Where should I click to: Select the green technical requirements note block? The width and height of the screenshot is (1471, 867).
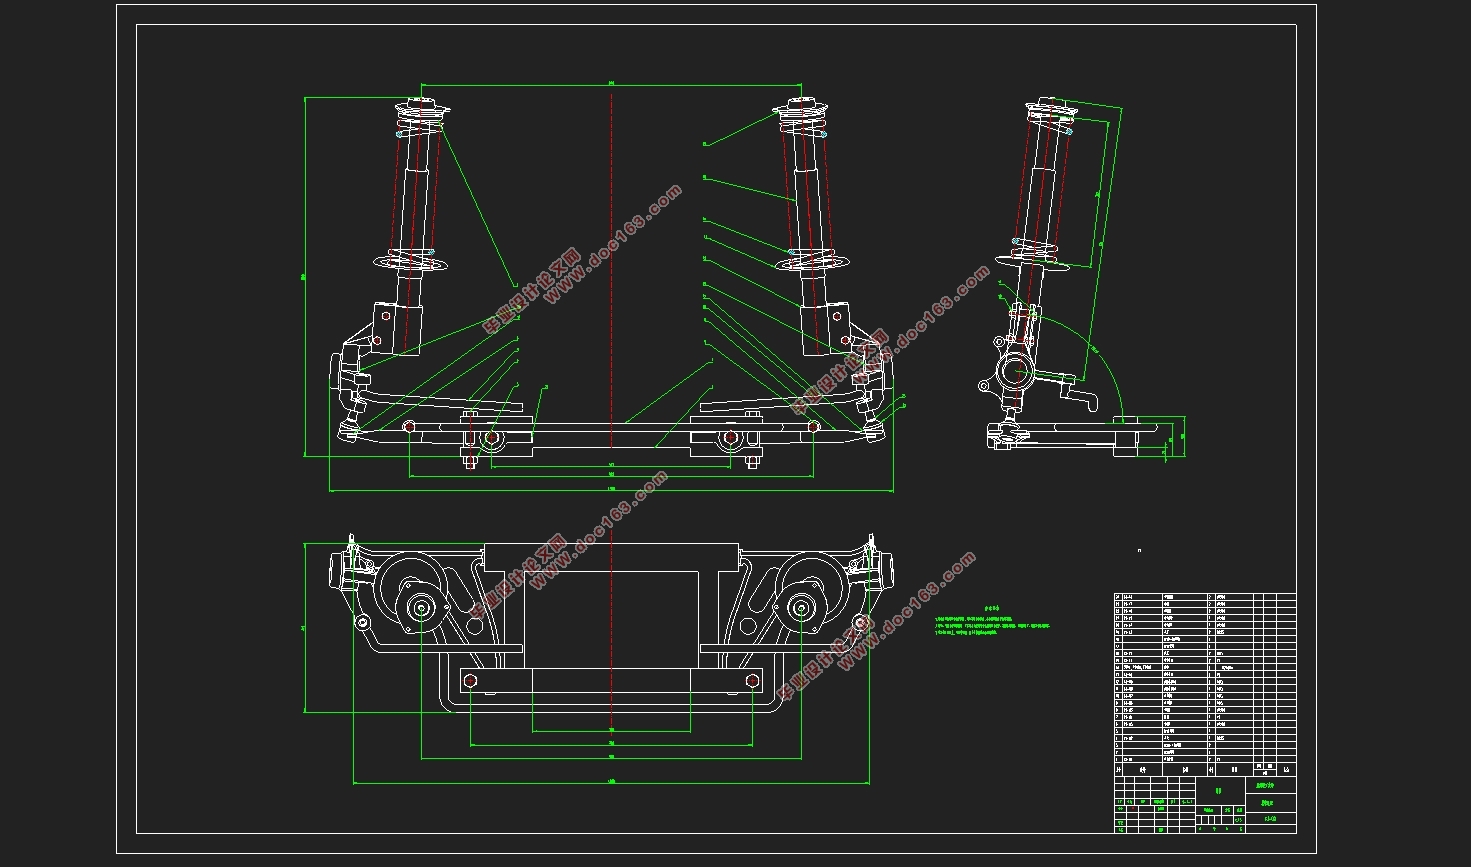[x=992, y=621]
